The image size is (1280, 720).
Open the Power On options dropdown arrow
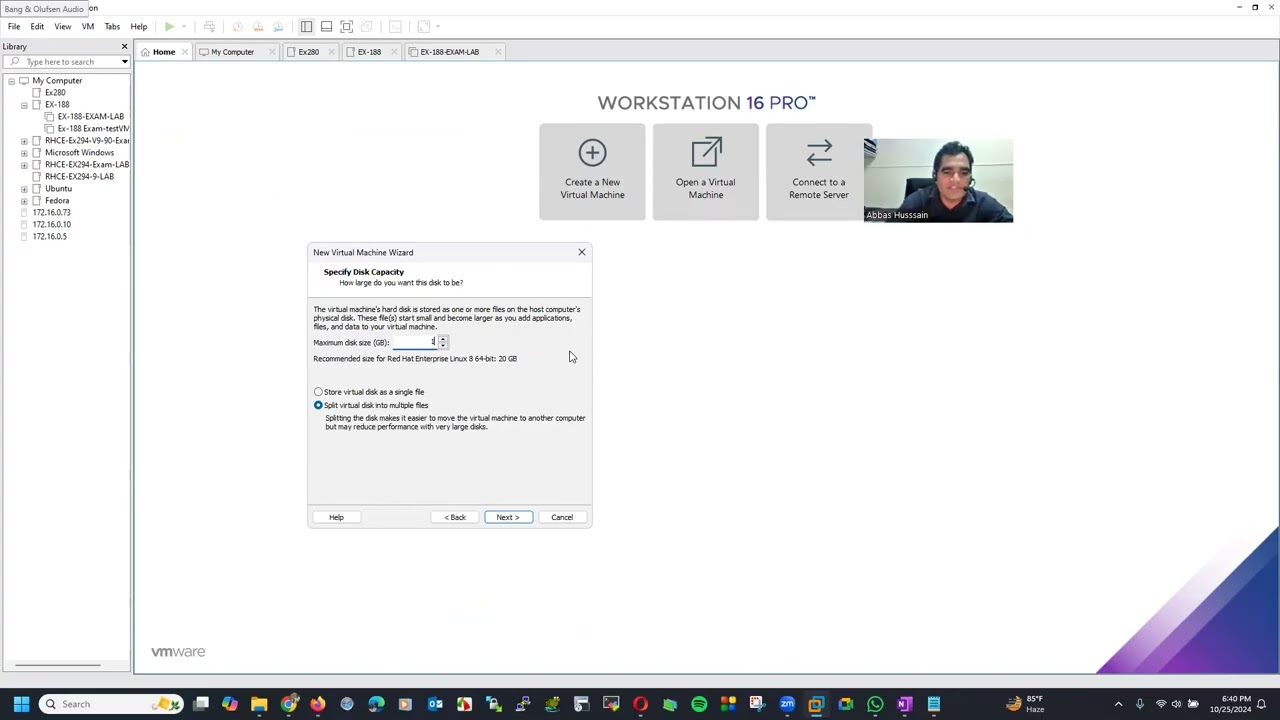point(184,26)
